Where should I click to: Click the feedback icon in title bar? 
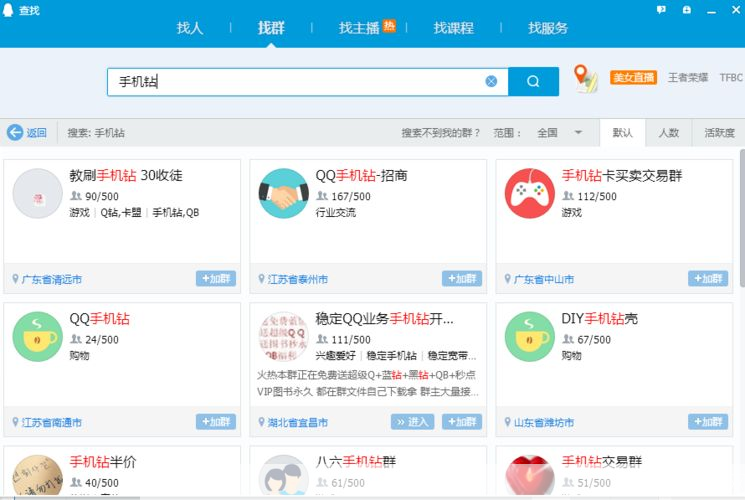661,9
